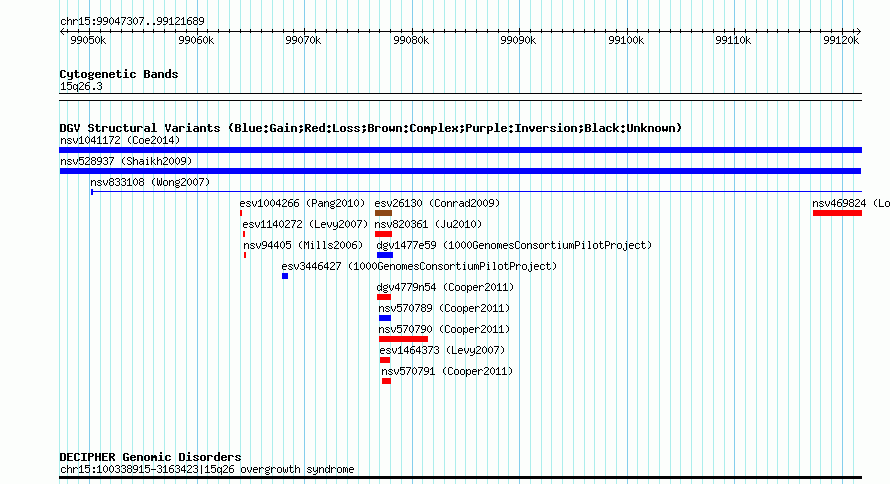Click the esv3446427 1000GenomesConsortiumPilotProject label
This screenshot has width=890, height=484.
419,266
